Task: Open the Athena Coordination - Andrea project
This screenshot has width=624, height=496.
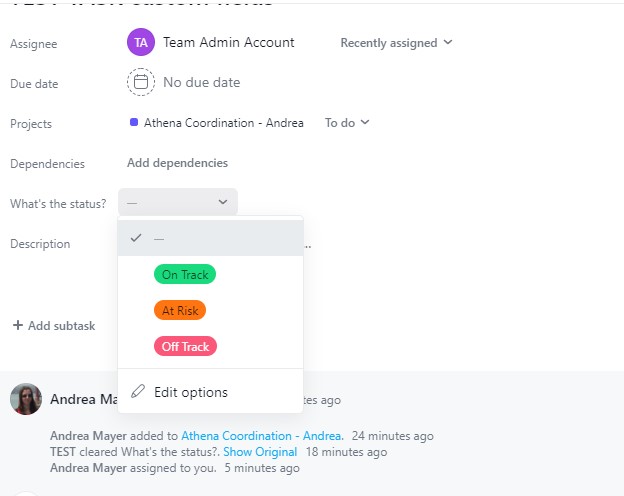Action: pyautogui.click(x=223, y=123)
